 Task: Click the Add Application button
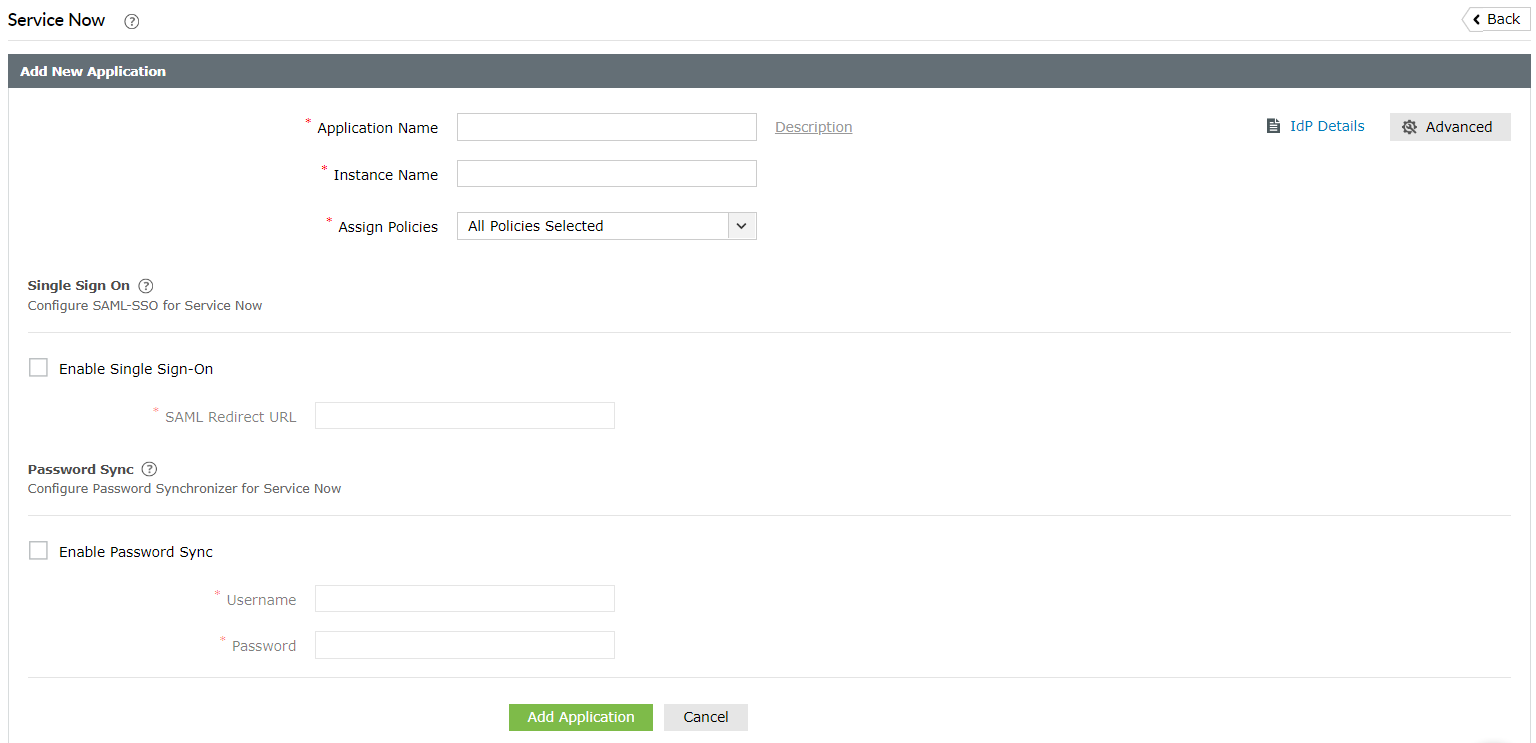coord(581,717)
